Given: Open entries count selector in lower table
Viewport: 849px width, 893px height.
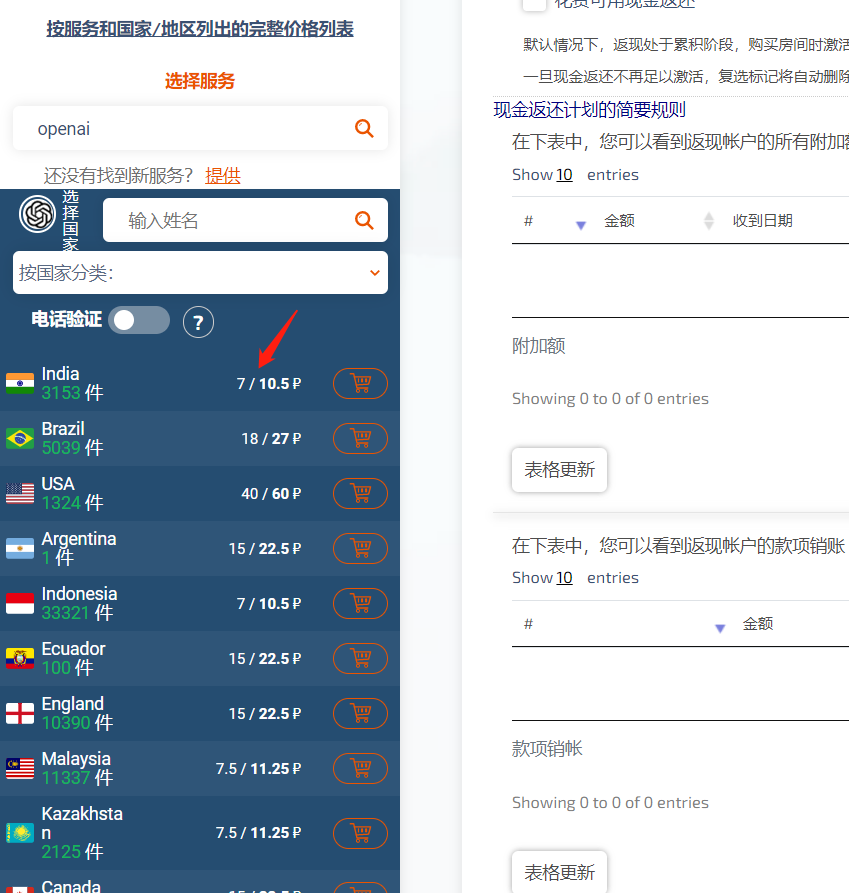Looking at the screenshot, I should tap(564, 578).
